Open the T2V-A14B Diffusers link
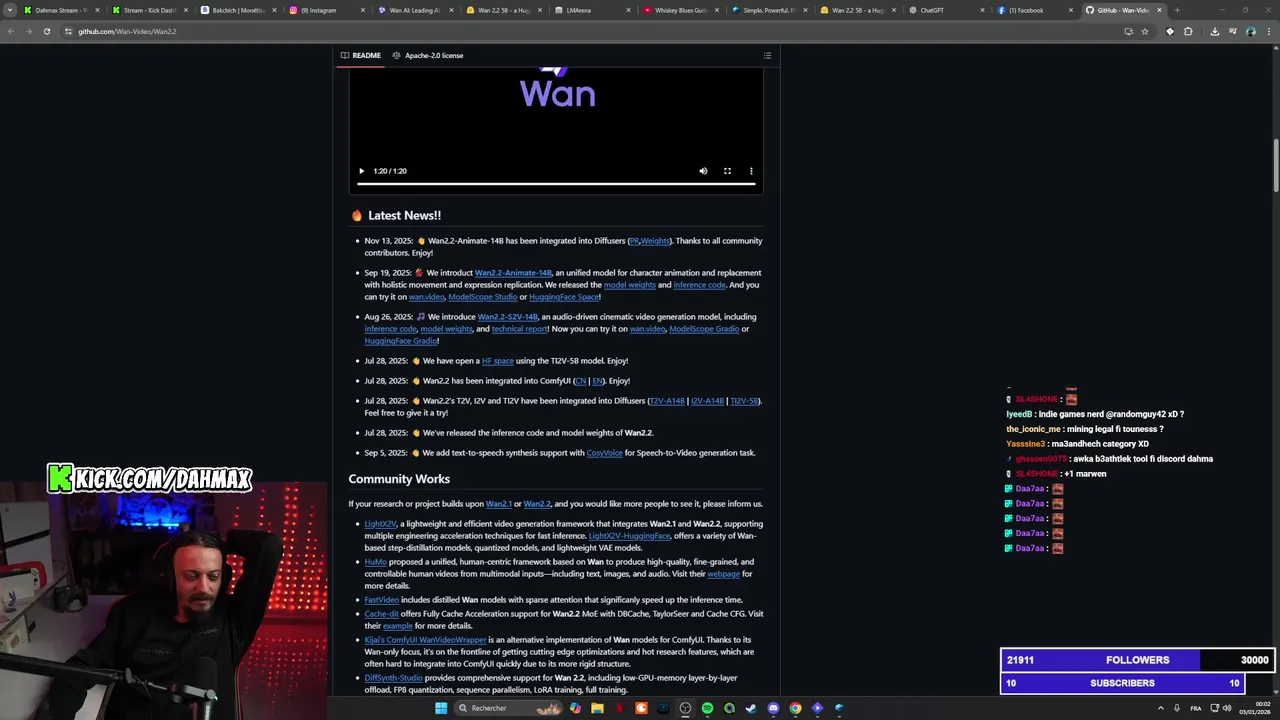This screenshot has height=720, width=1280. (x=667, y=401)
